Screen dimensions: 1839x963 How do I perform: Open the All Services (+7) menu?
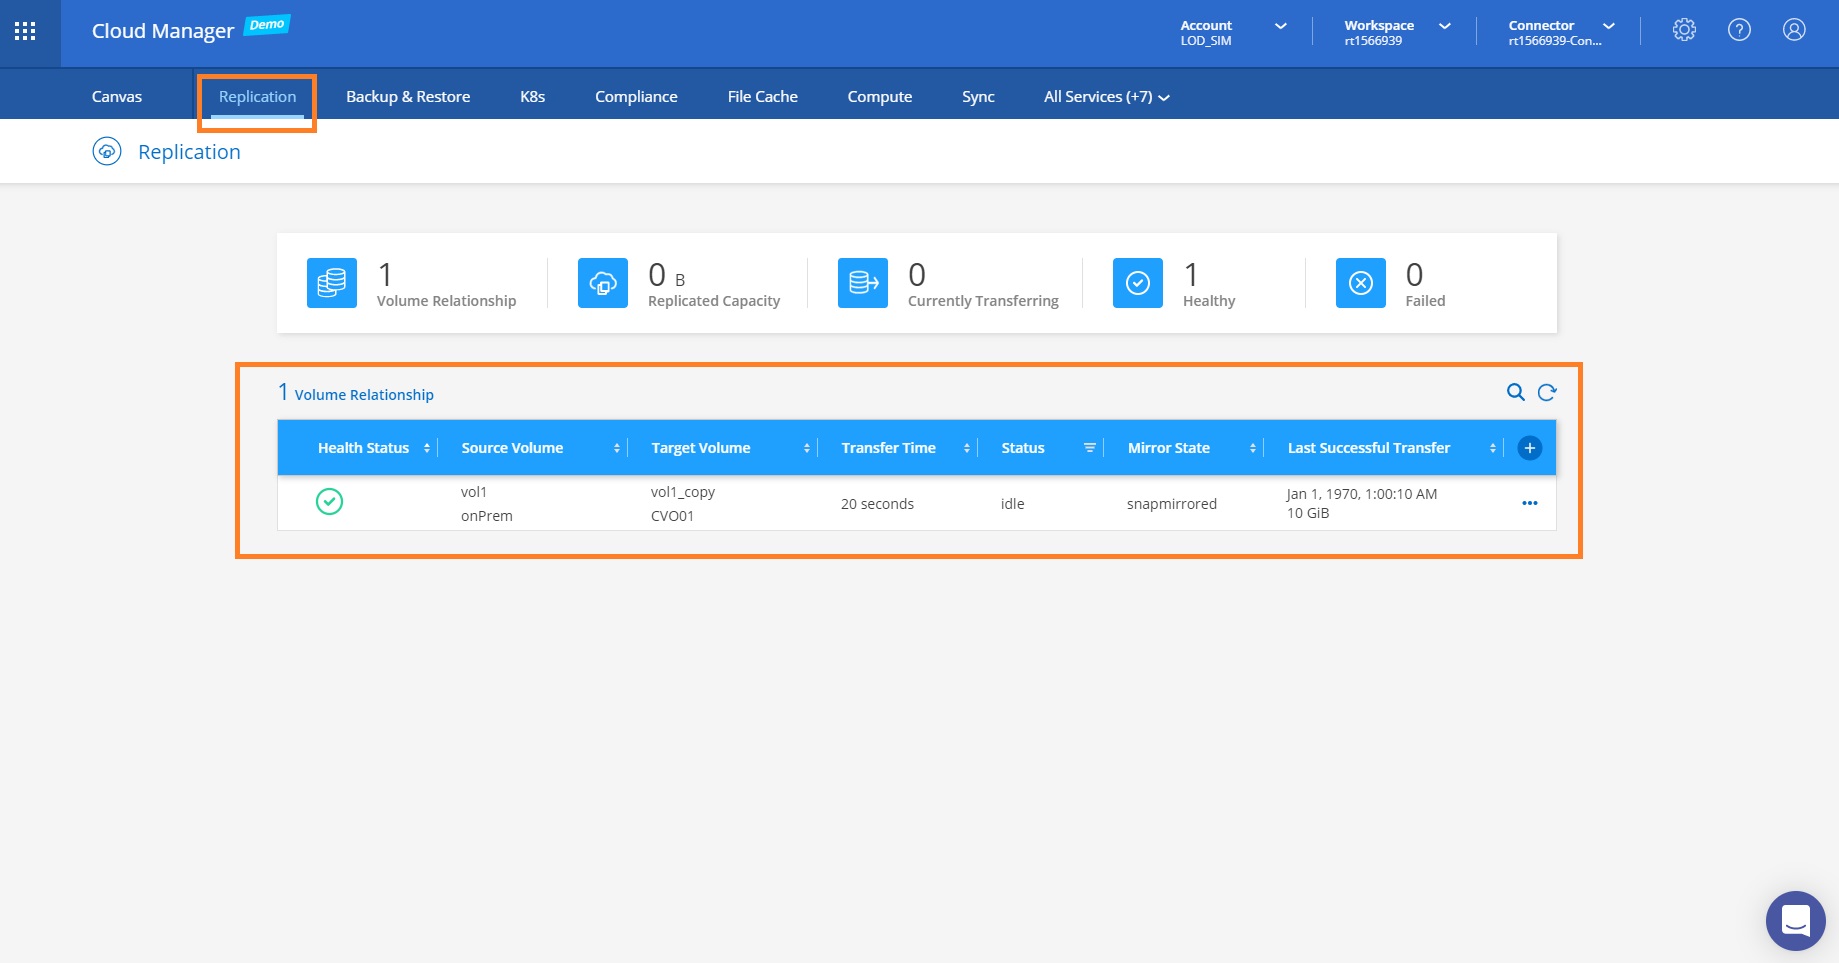click(x=1106, y=97)
